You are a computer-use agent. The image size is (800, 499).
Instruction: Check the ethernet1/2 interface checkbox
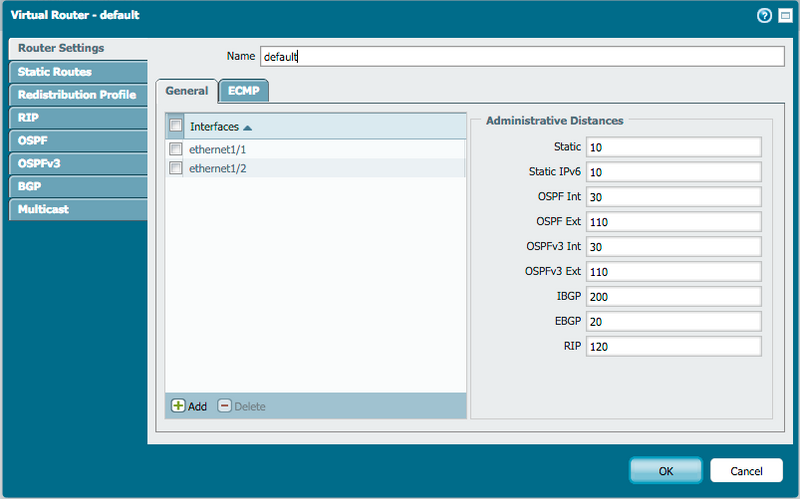click(x=176, y=168)
